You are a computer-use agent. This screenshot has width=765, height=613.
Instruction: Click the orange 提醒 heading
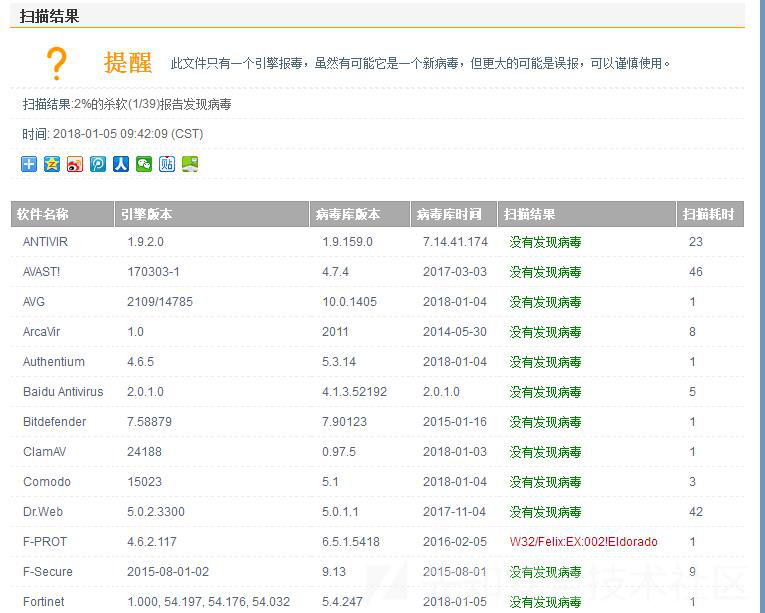[128, 63]
